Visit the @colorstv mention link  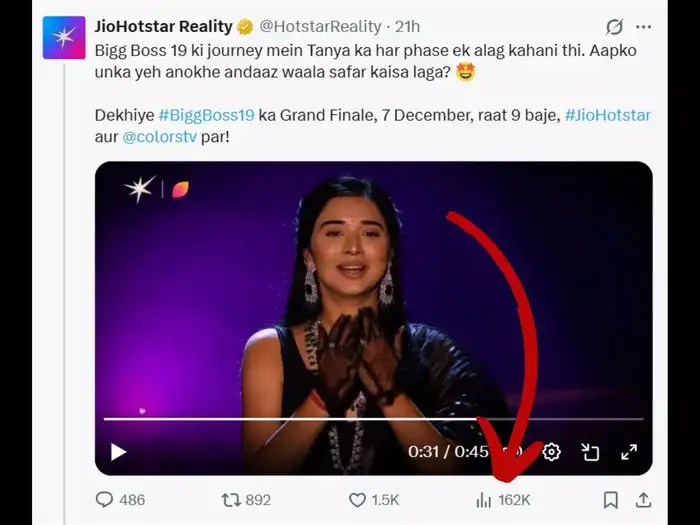pyautogui.click(x=159, y=135)
